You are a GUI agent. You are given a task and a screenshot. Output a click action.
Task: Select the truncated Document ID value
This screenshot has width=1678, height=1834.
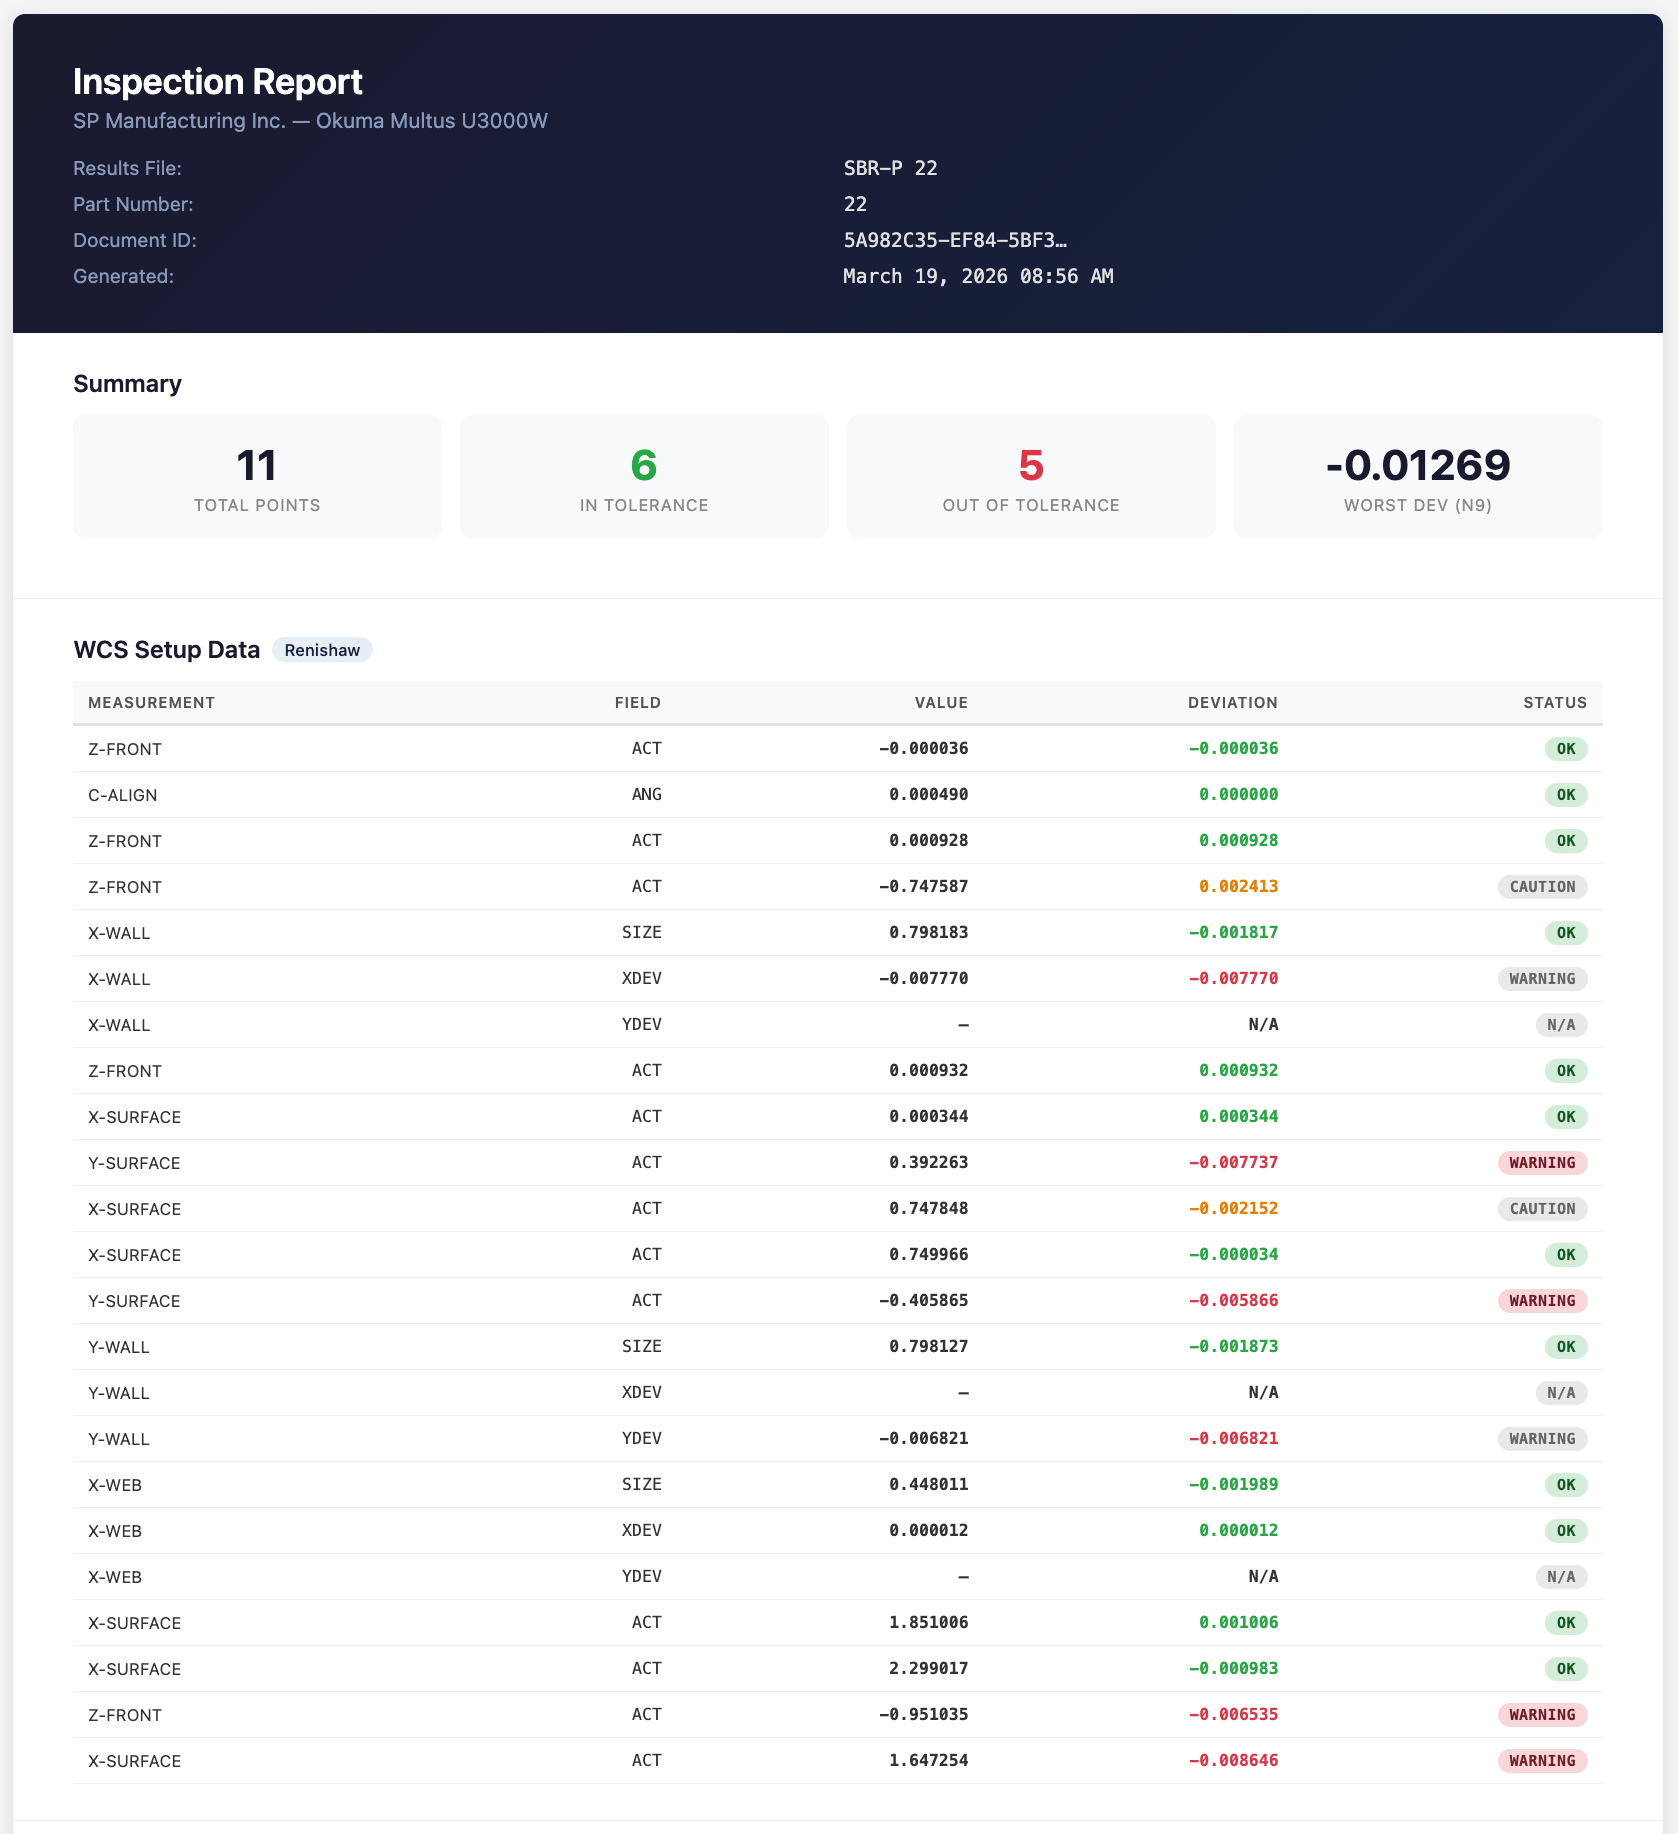tap(954, 240)
